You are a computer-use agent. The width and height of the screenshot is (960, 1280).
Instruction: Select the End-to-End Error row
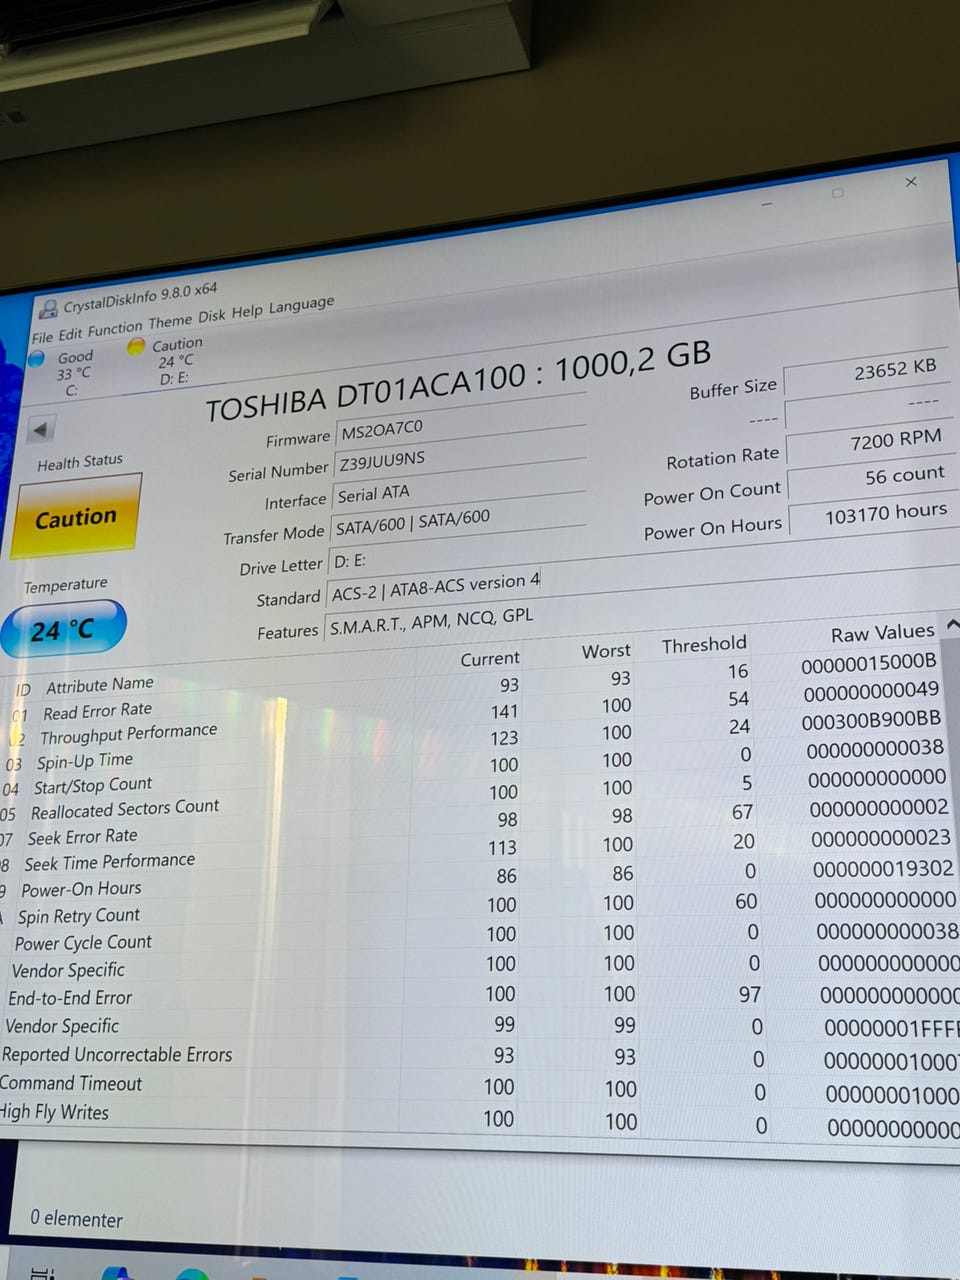pos(478,996)
